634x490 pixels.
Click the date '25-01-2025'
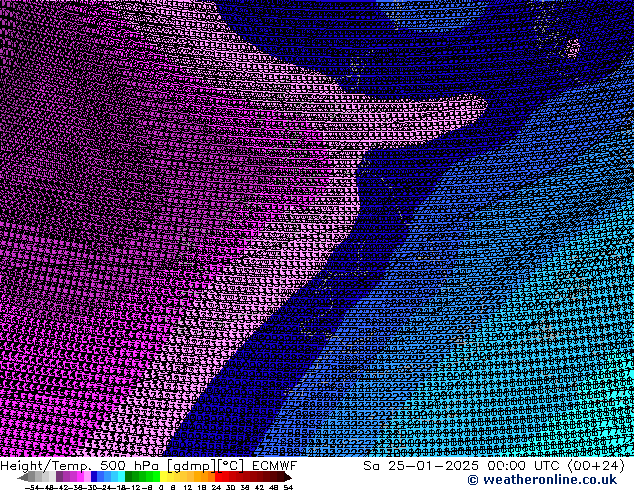(x=433, y=466)
